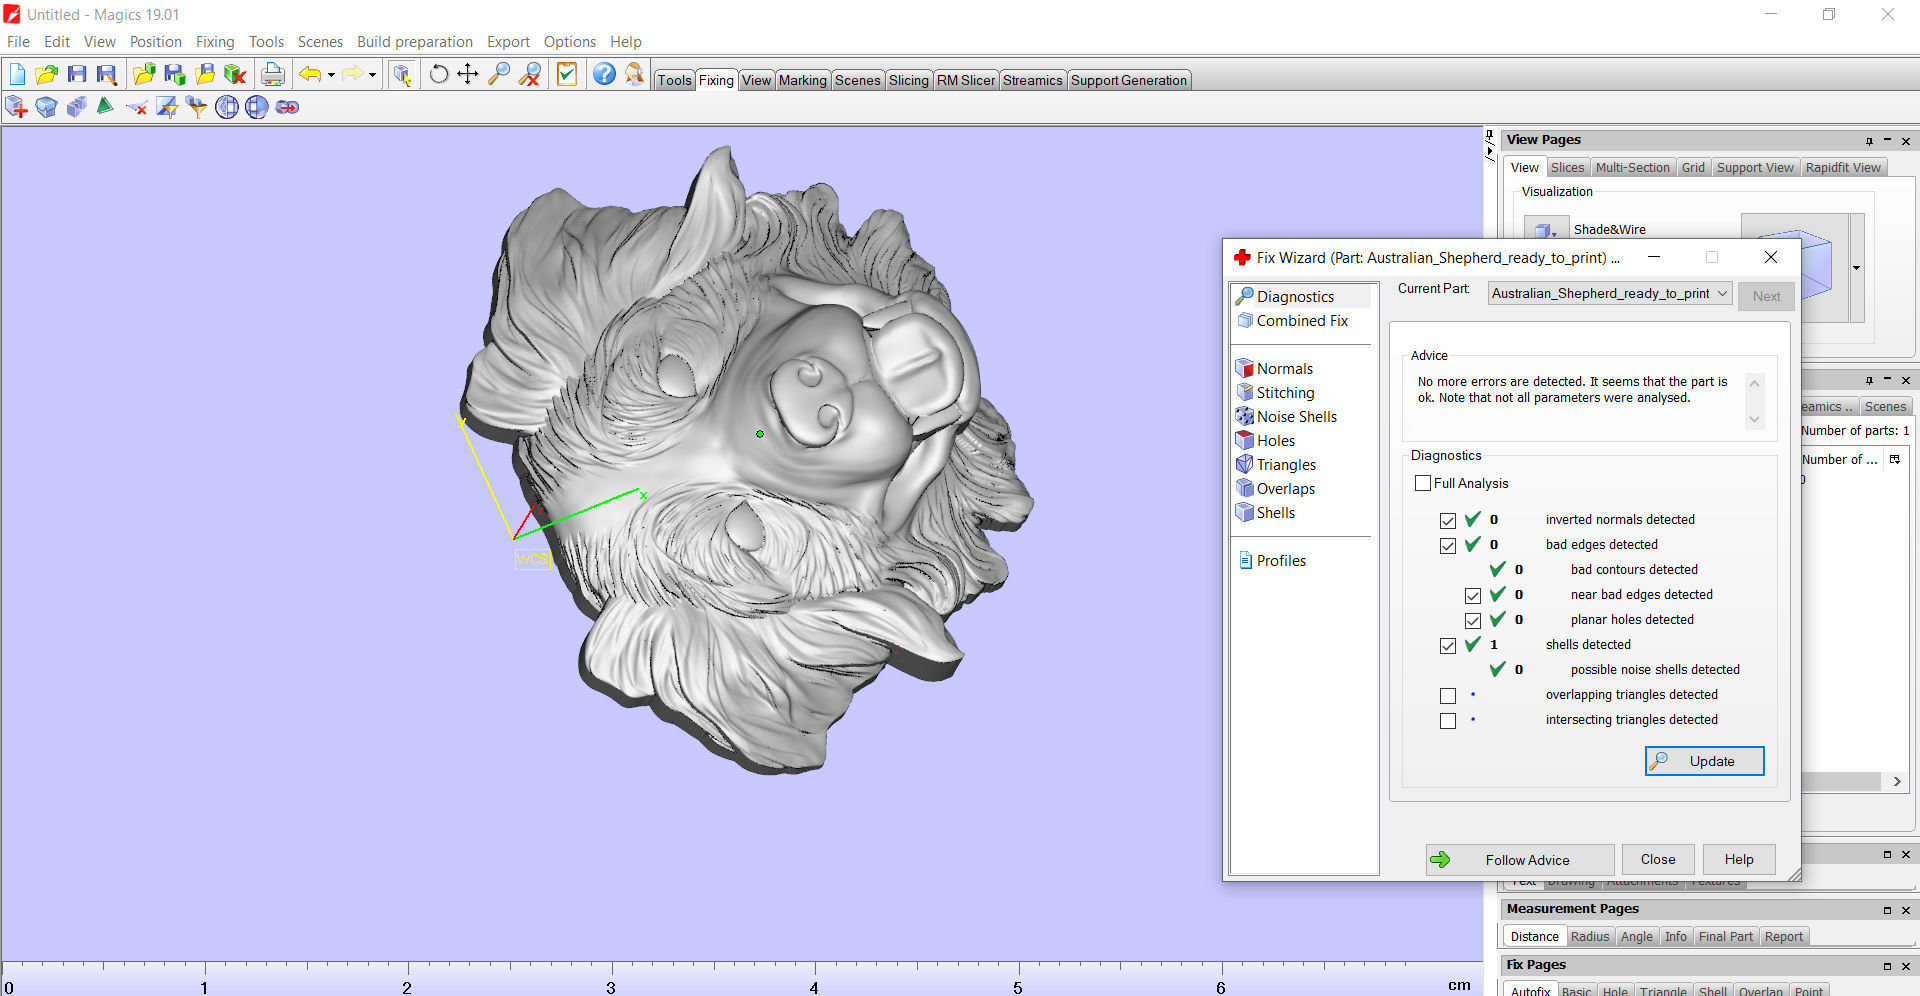Open the Current Part dropdown

[x=1610, y=293]
